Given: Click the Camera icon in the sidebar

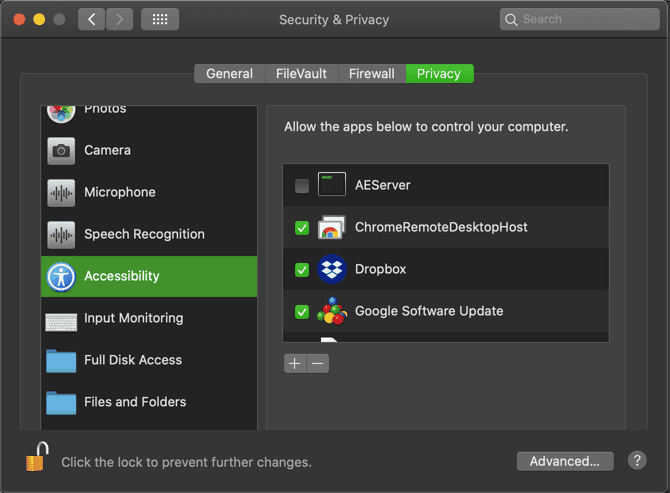Looking at the screenshot, I should click(61, 151).
